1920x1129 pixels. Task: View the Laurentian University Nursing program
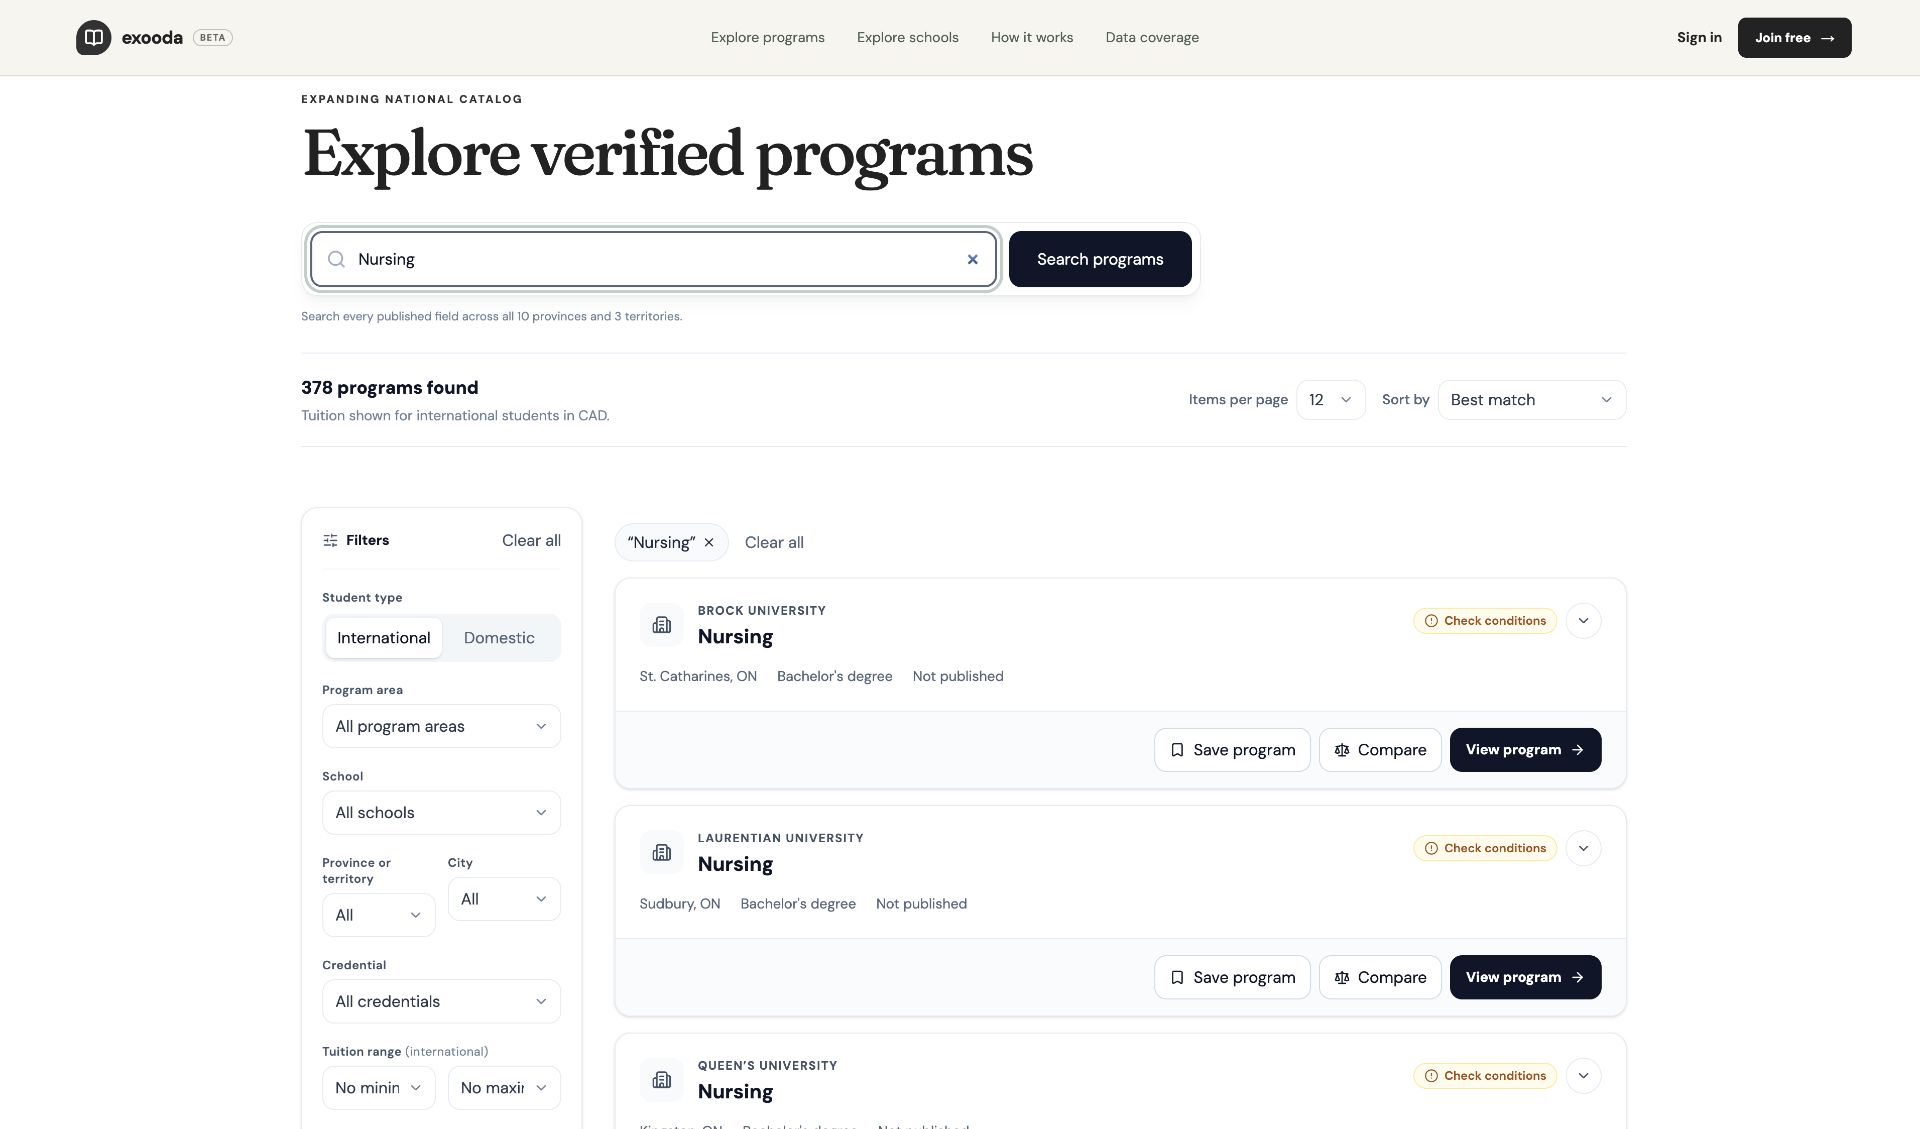[x=1525, y=977]
